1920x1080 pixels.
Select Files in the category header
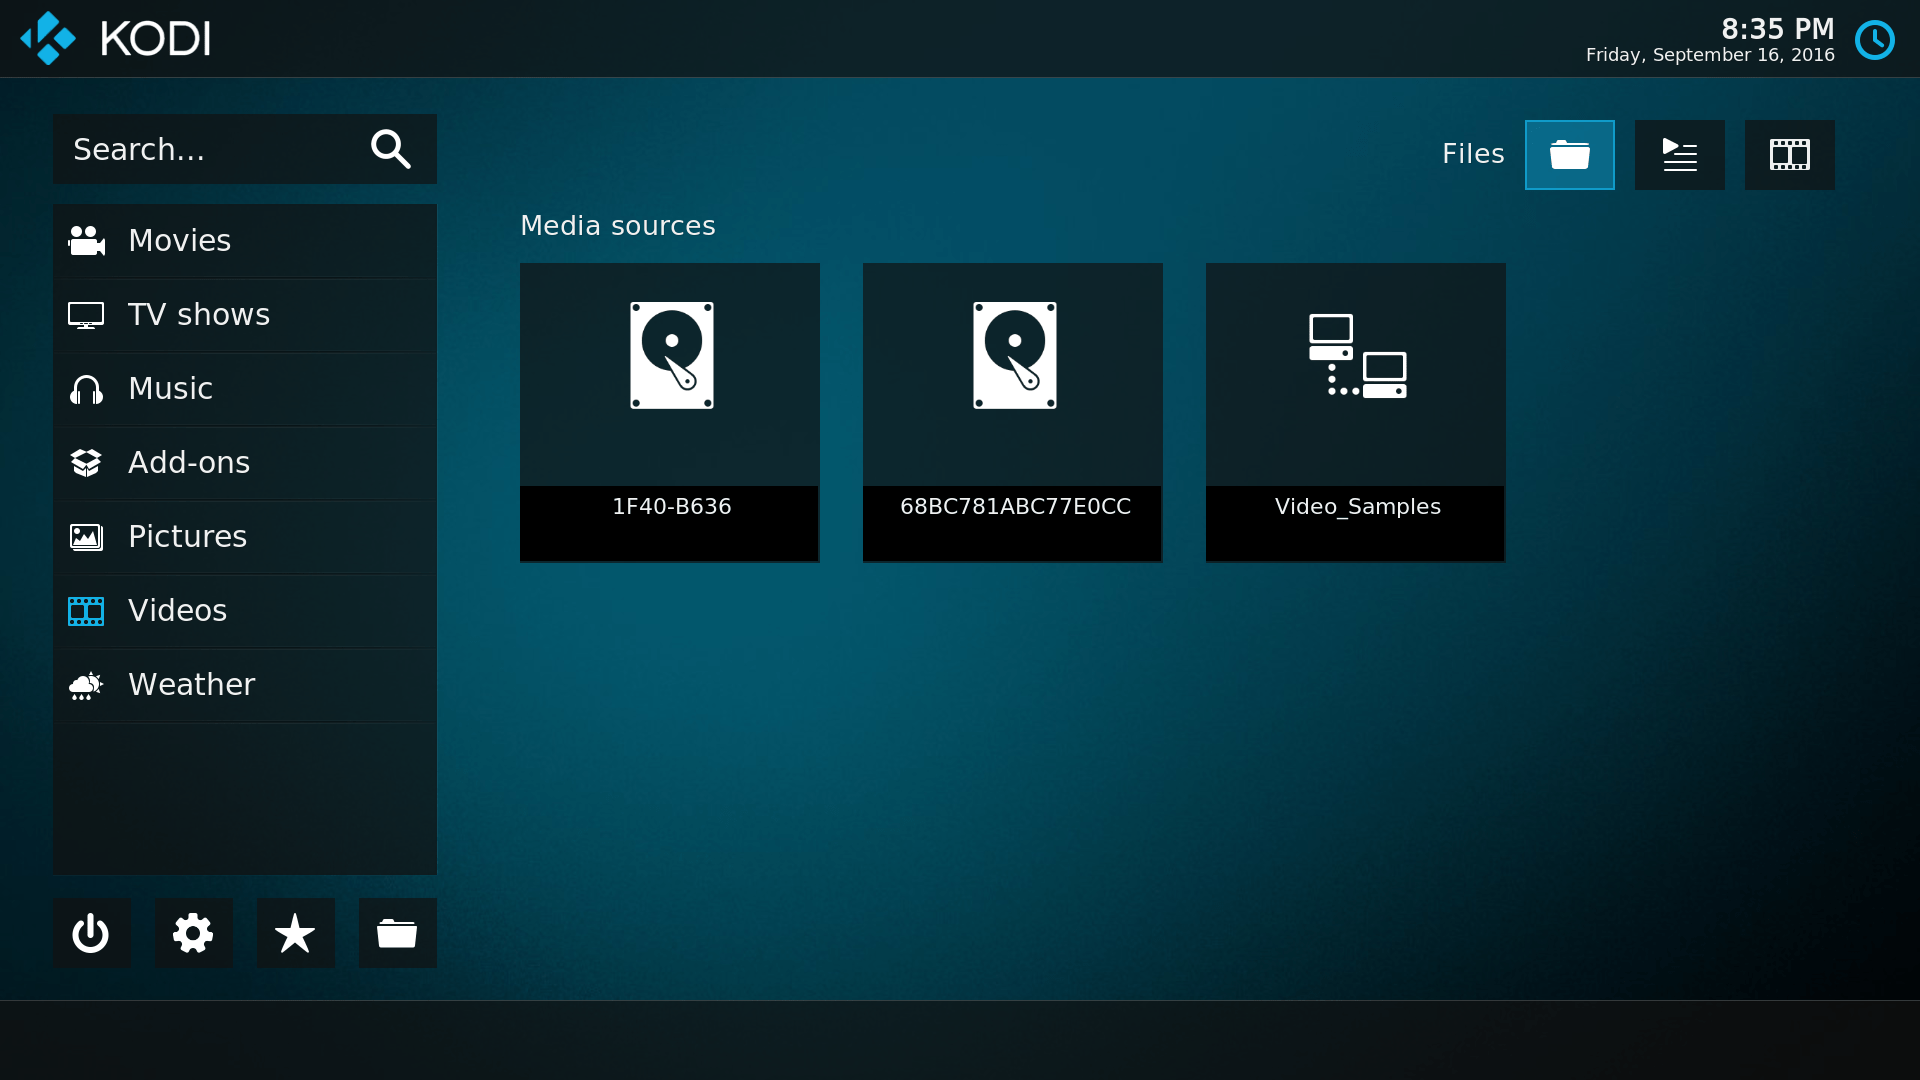pyautogui.click(x=1473, y=154)
